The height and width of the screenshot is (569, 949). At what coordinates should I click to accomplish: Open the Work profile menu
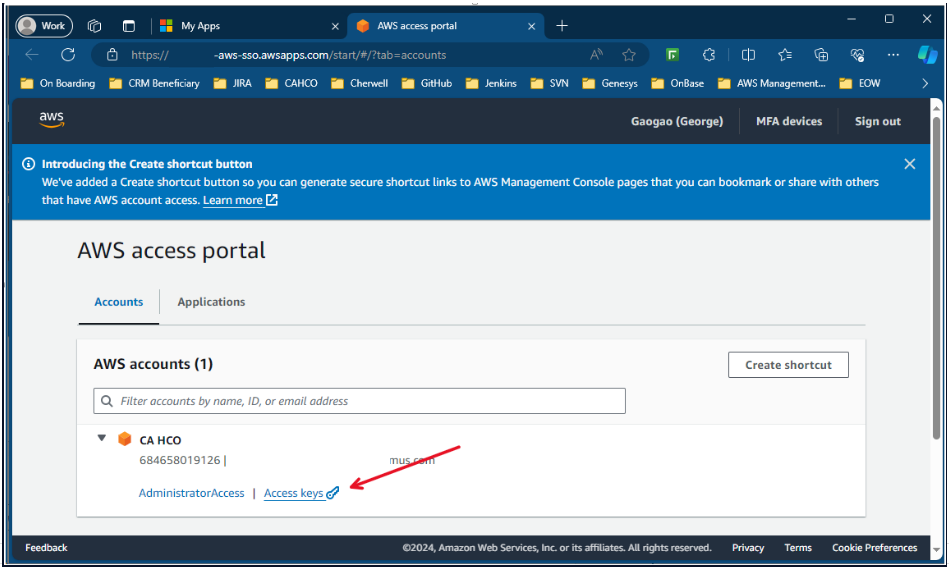(x=44, y=26)
